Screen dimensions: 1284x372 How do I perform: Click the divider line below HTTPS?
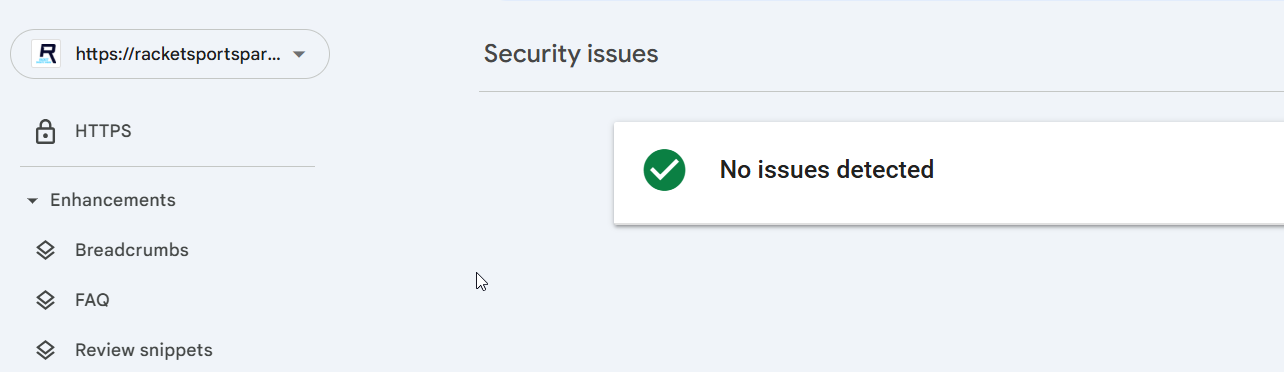[x=167, y=166]
